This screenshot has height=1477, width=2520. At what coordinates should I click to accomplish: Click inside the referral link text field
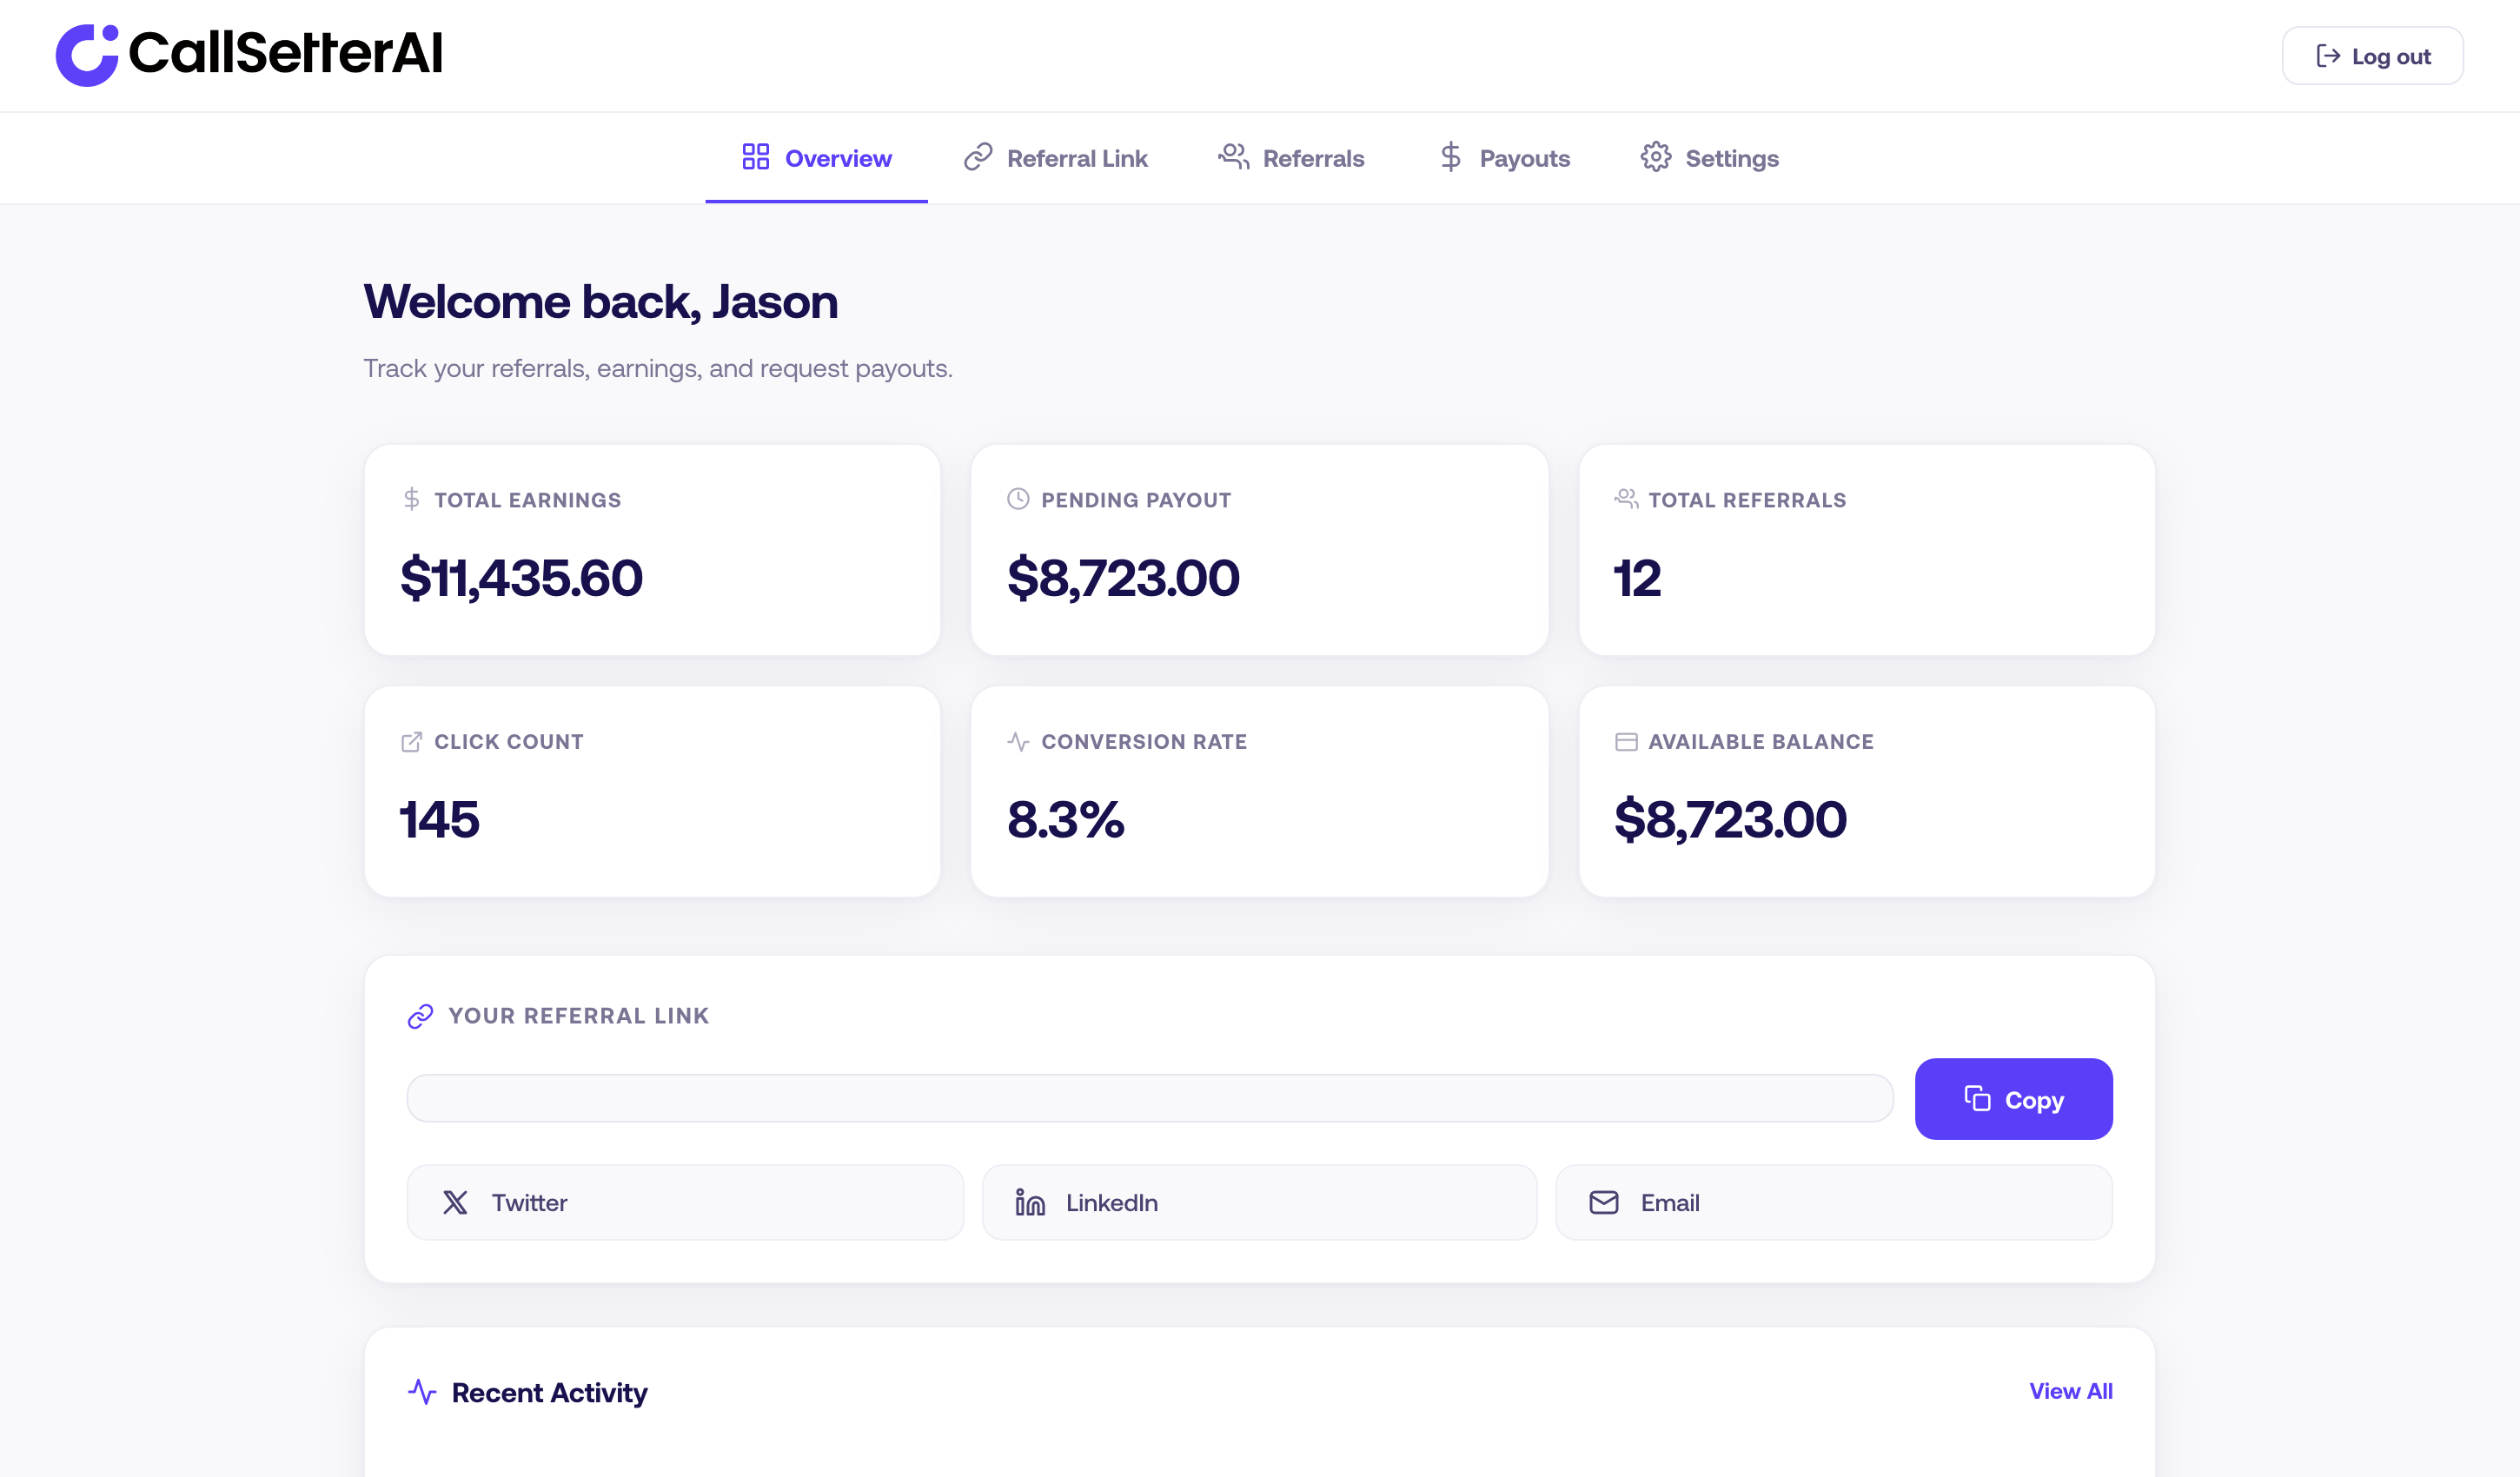(x=1150, y=1098)
